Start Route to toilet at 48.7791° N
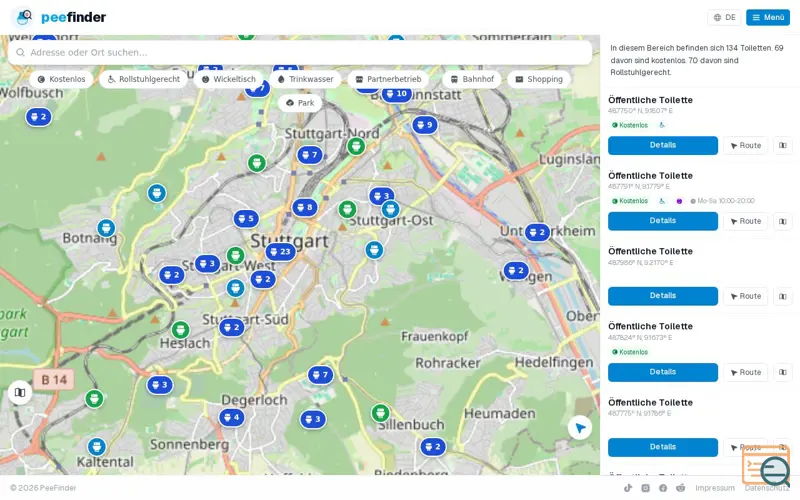The height and width of the screenshot is (500, 800). 745,221
